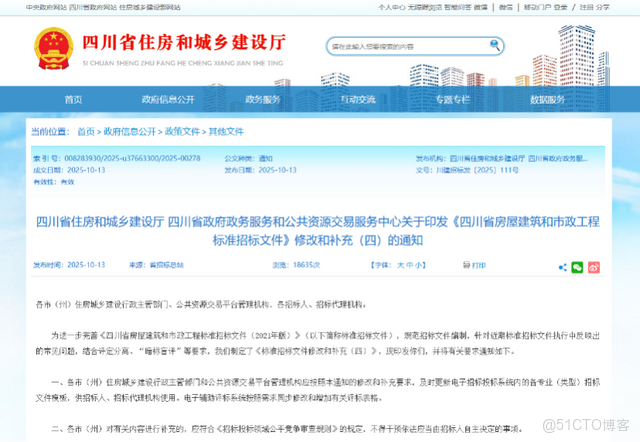
Task: Click the 发布时间: 2025-10-13 text
Action: click(x=69, y=265)
